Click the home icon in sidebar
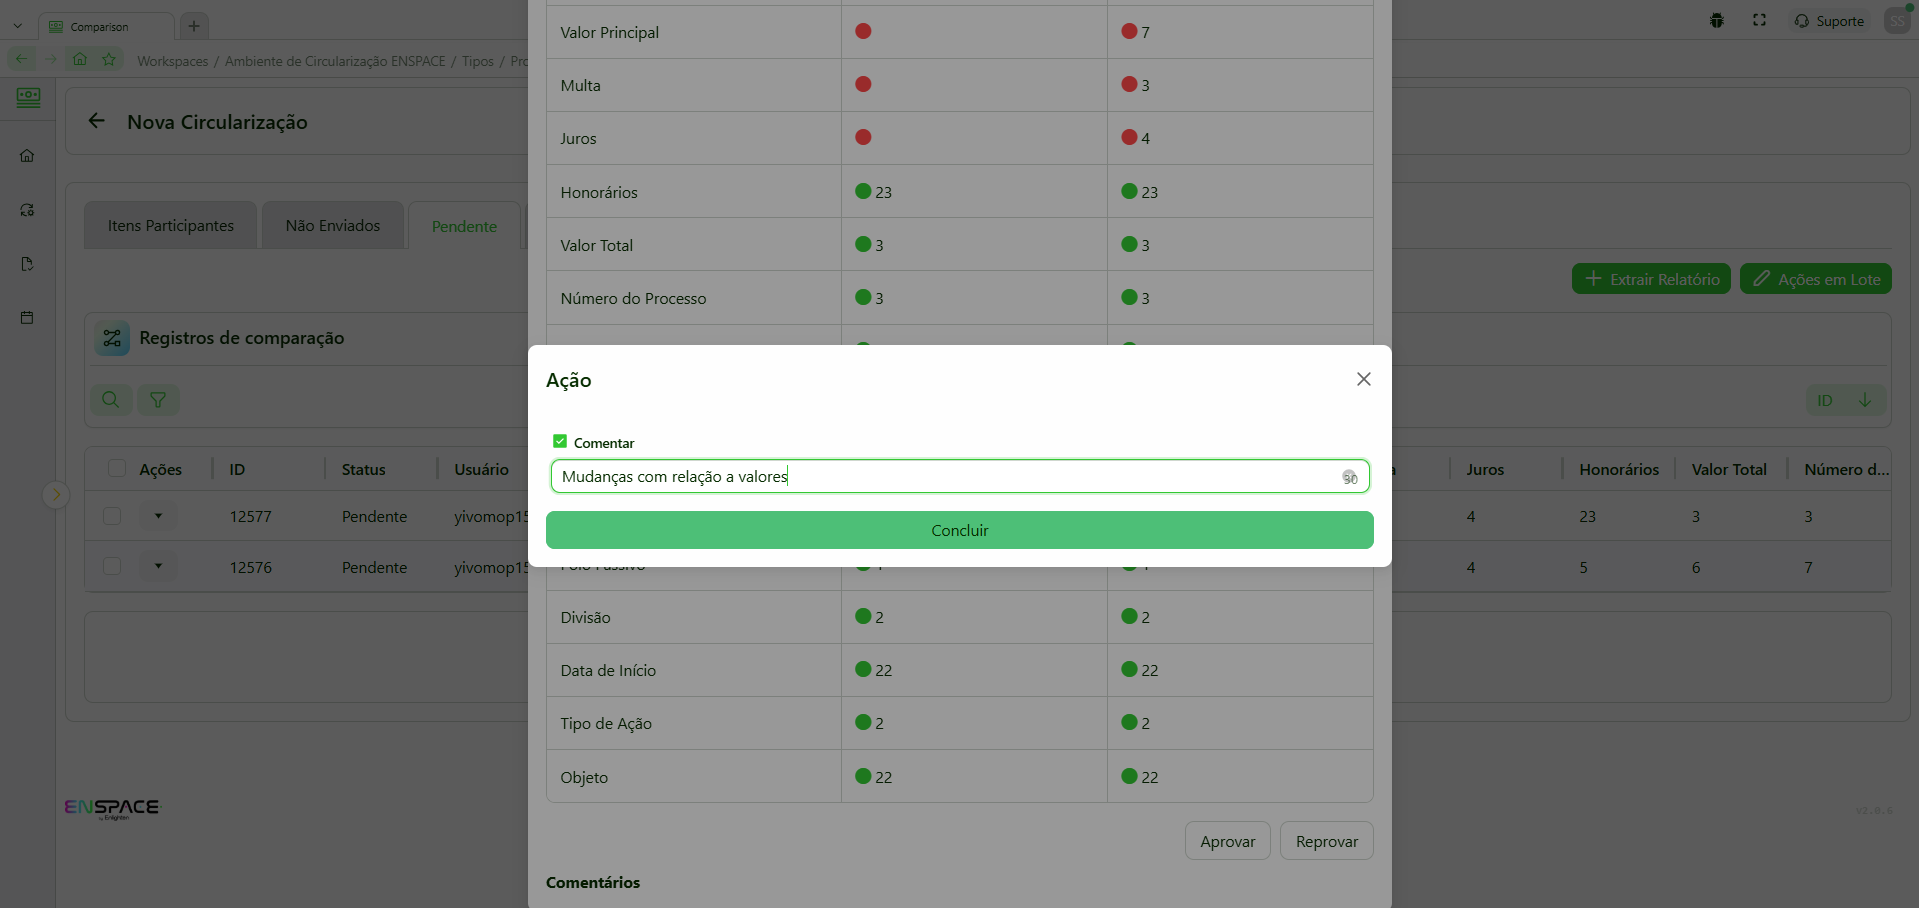The height and width of the screenshot is (908, 1919). click(x=27, y=156)
